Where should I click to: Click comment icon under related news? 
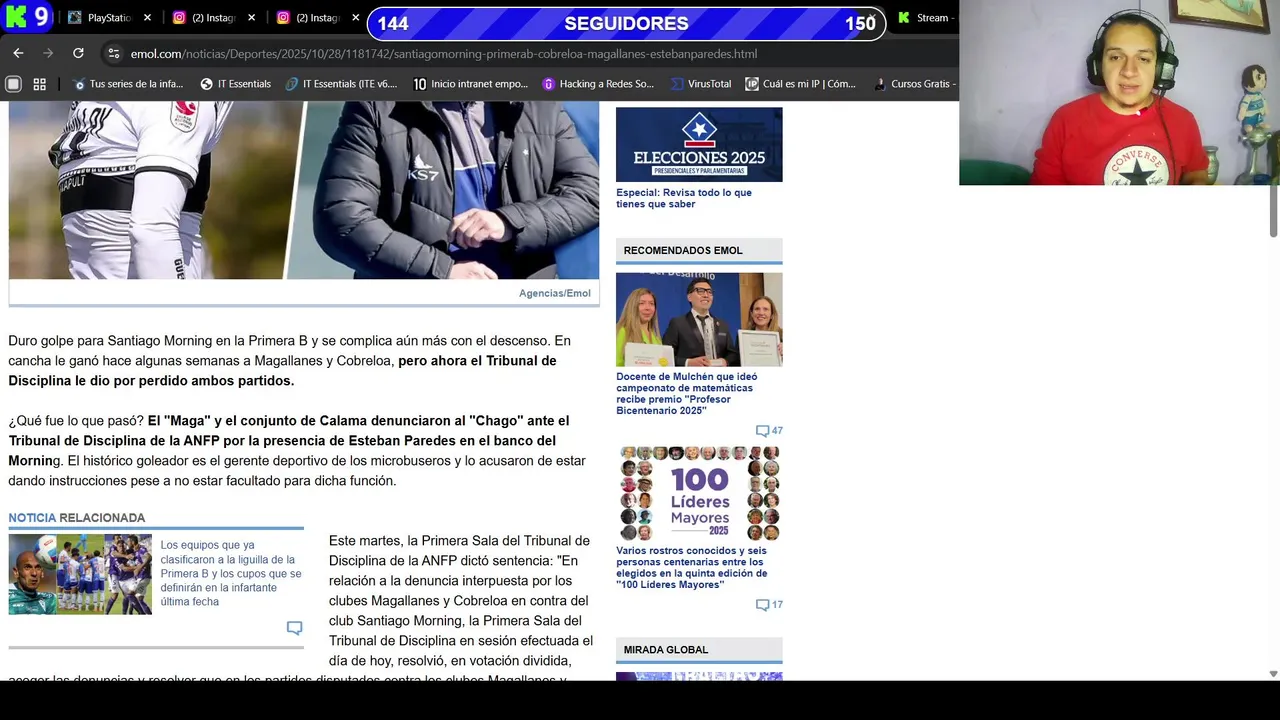click(x=294, y=628)
